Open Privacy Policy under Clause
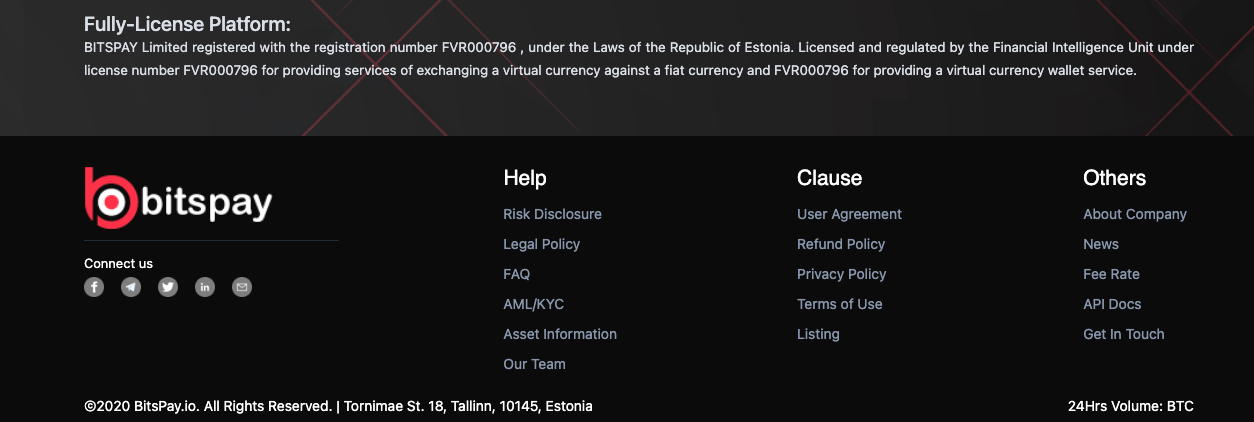1254x422 pixels. [x=841, y=274]
